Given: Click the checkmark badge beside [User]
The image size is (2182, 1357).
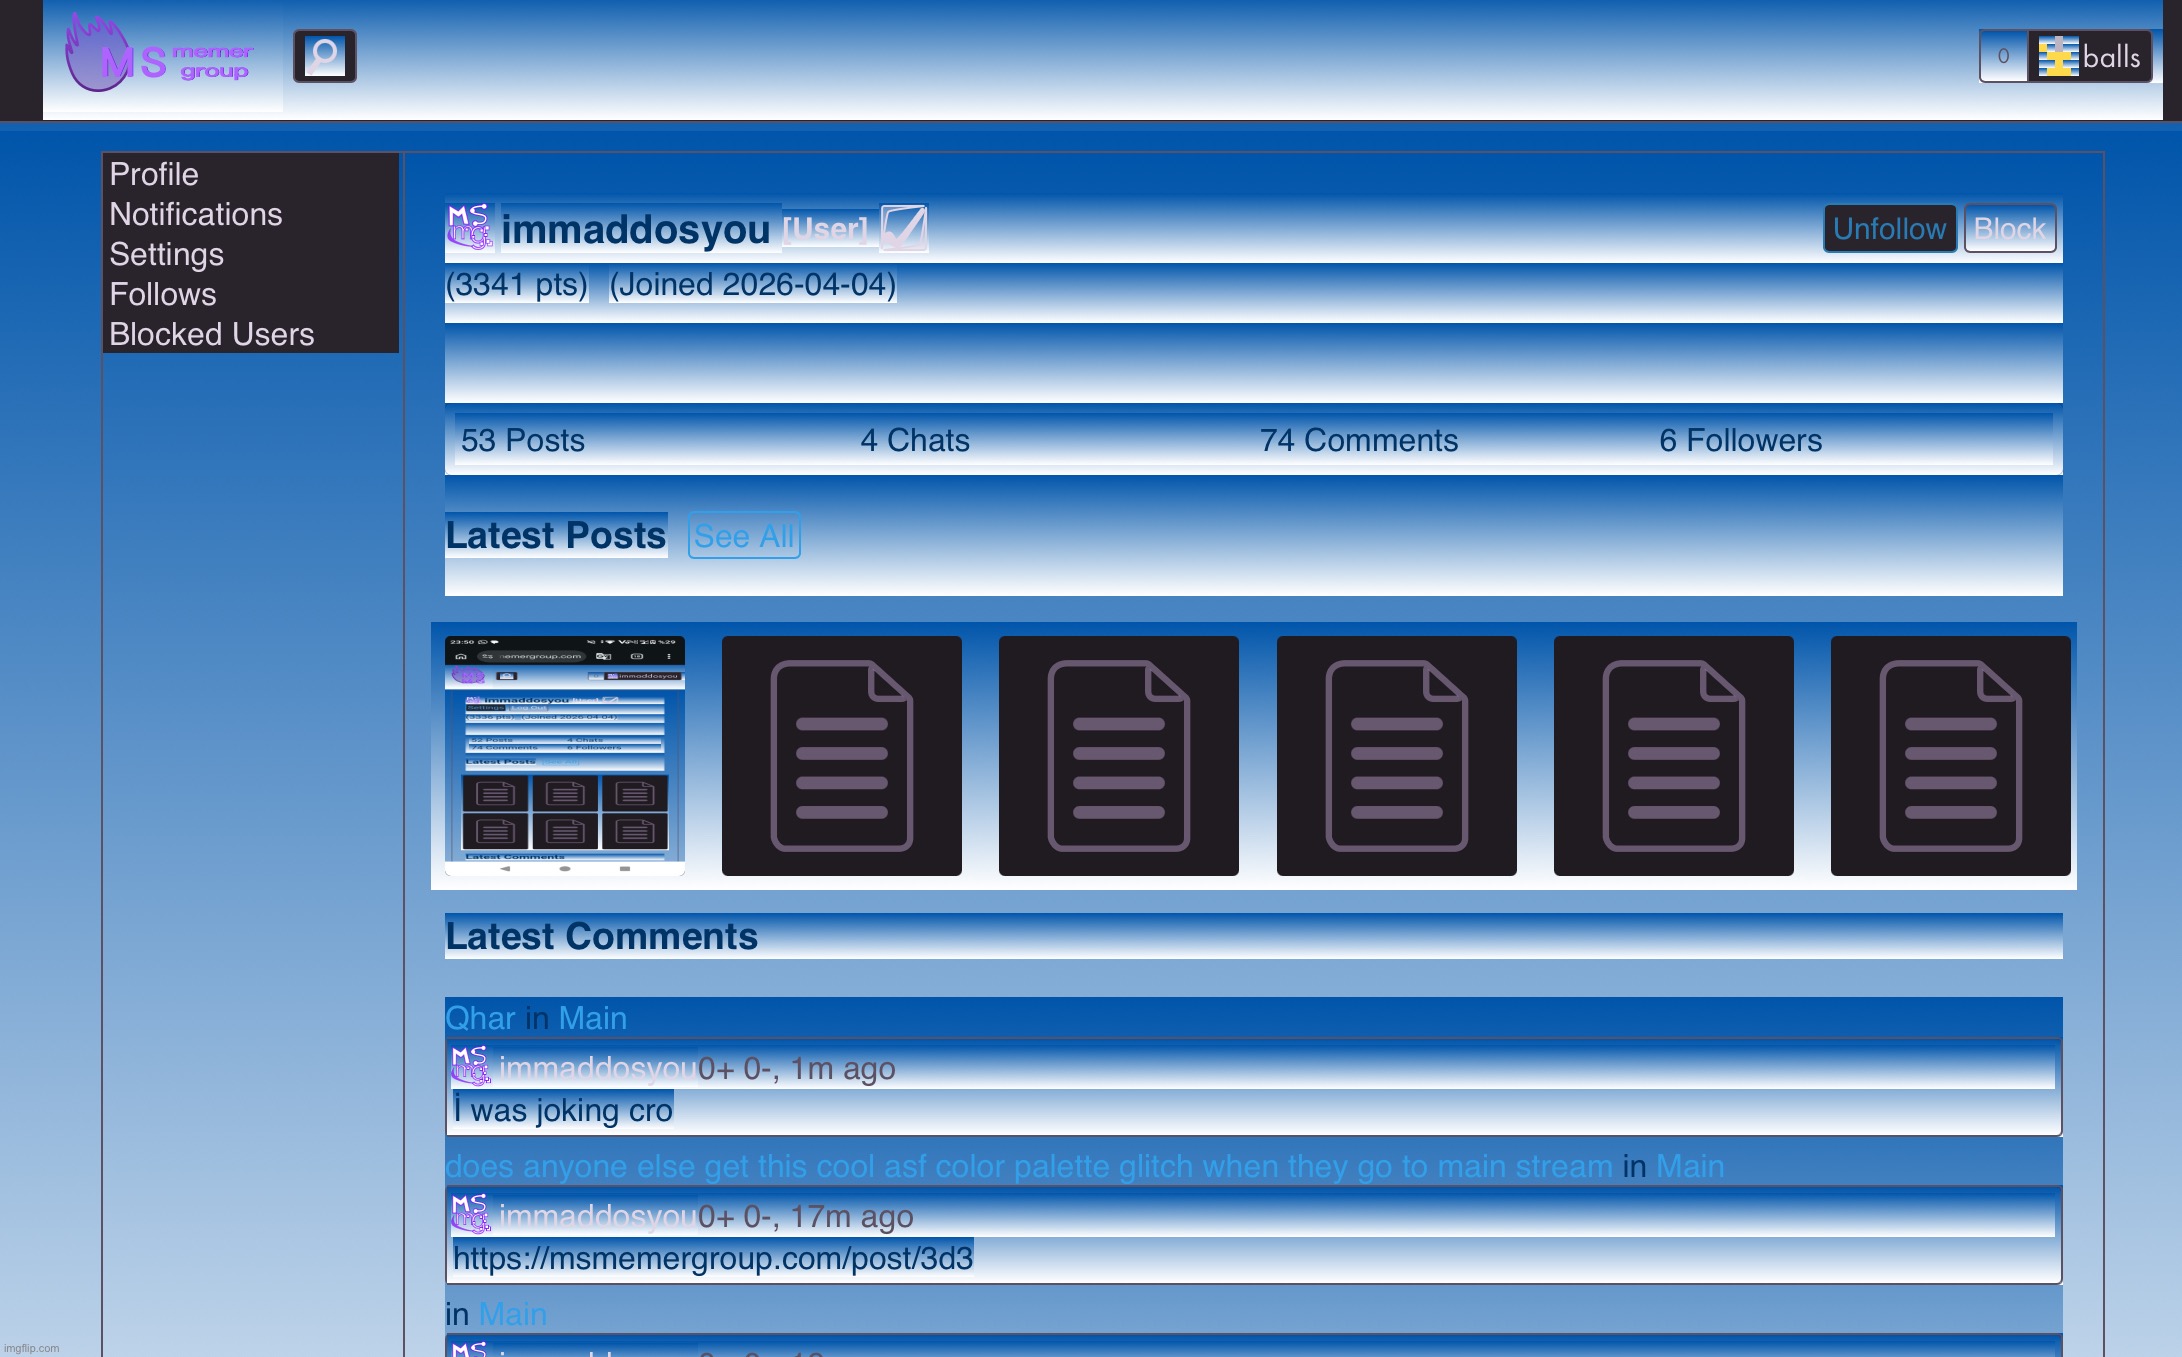Looking at the screenshot, I should (x=903, y=228).
